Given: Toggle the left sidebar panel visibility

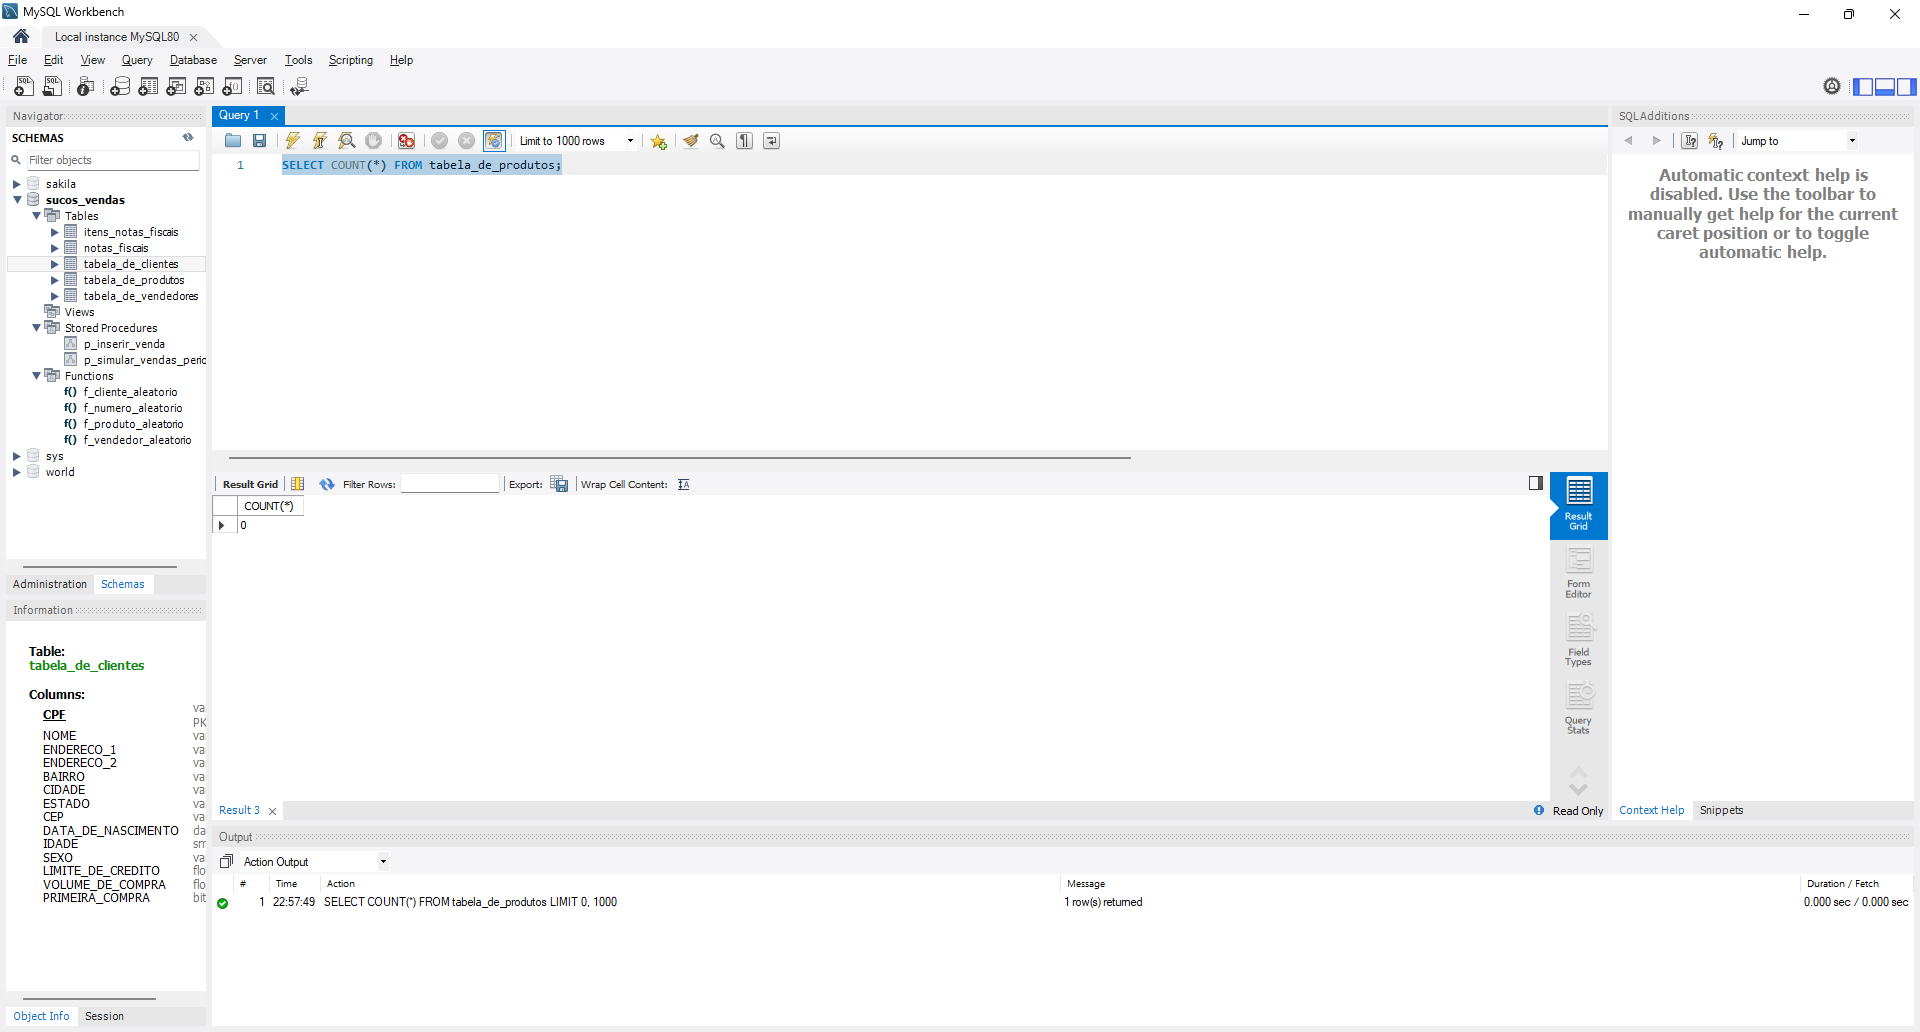Looking at the screenshot, I should (1863, 87).
